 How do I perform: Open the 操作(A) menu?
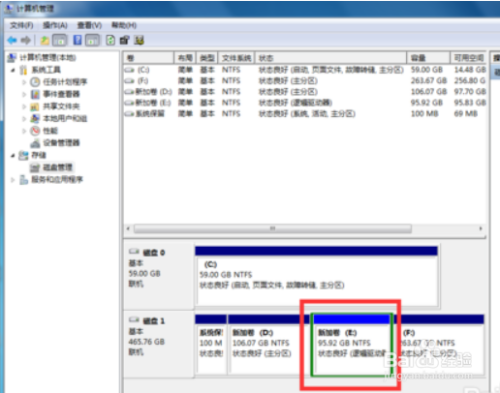coord(55,25)
